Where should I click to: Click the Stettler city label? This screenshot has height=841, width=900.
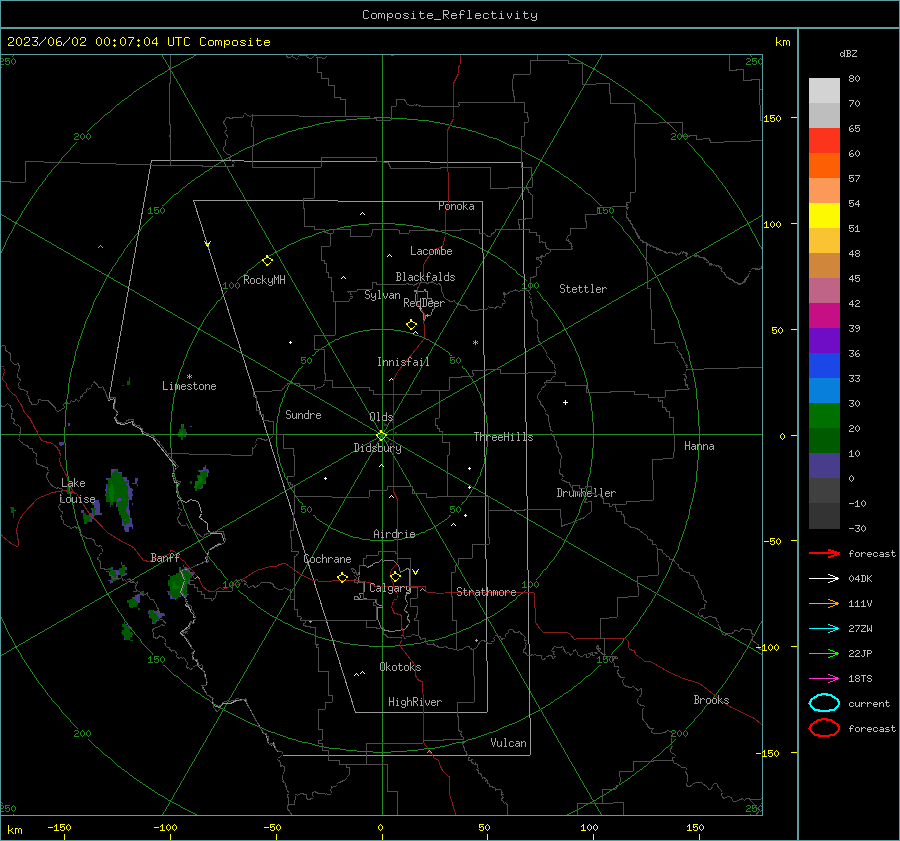(583, 289)
